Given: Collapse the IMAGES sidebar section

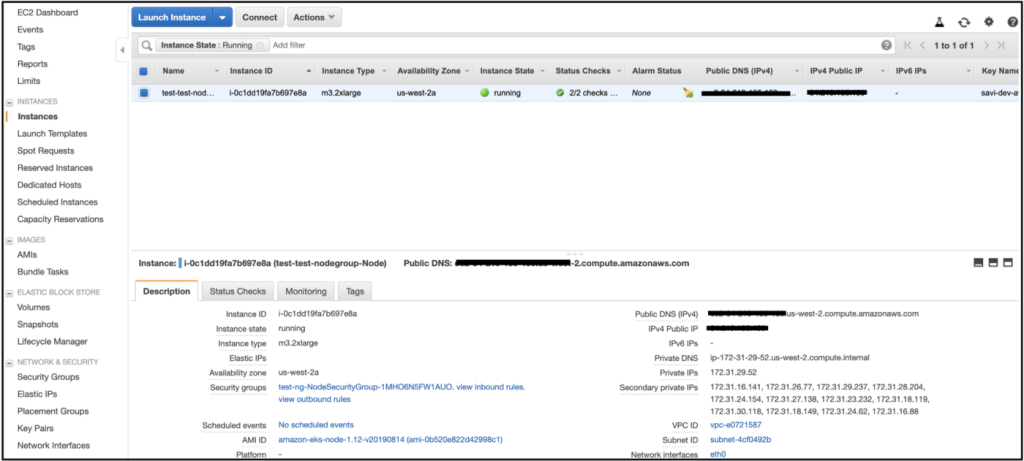Looking at the screenshot, I should tap(9, 240).
